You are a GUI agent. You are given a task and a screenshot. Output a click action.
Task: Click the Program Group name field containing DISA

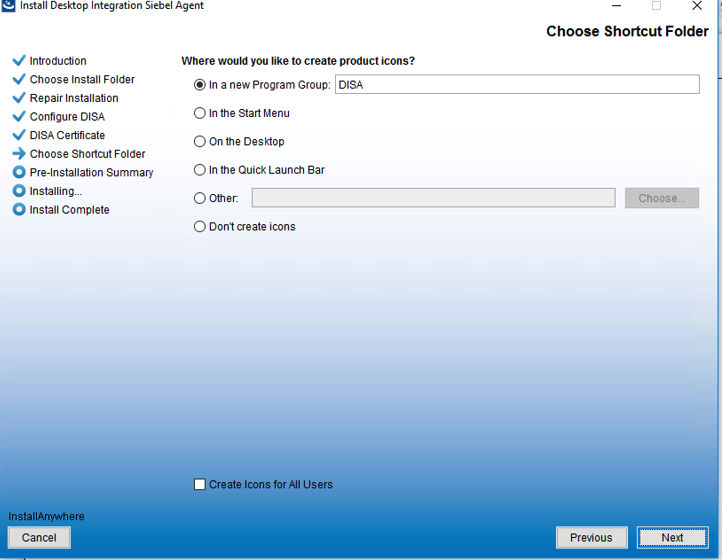[x=517, y=84]
